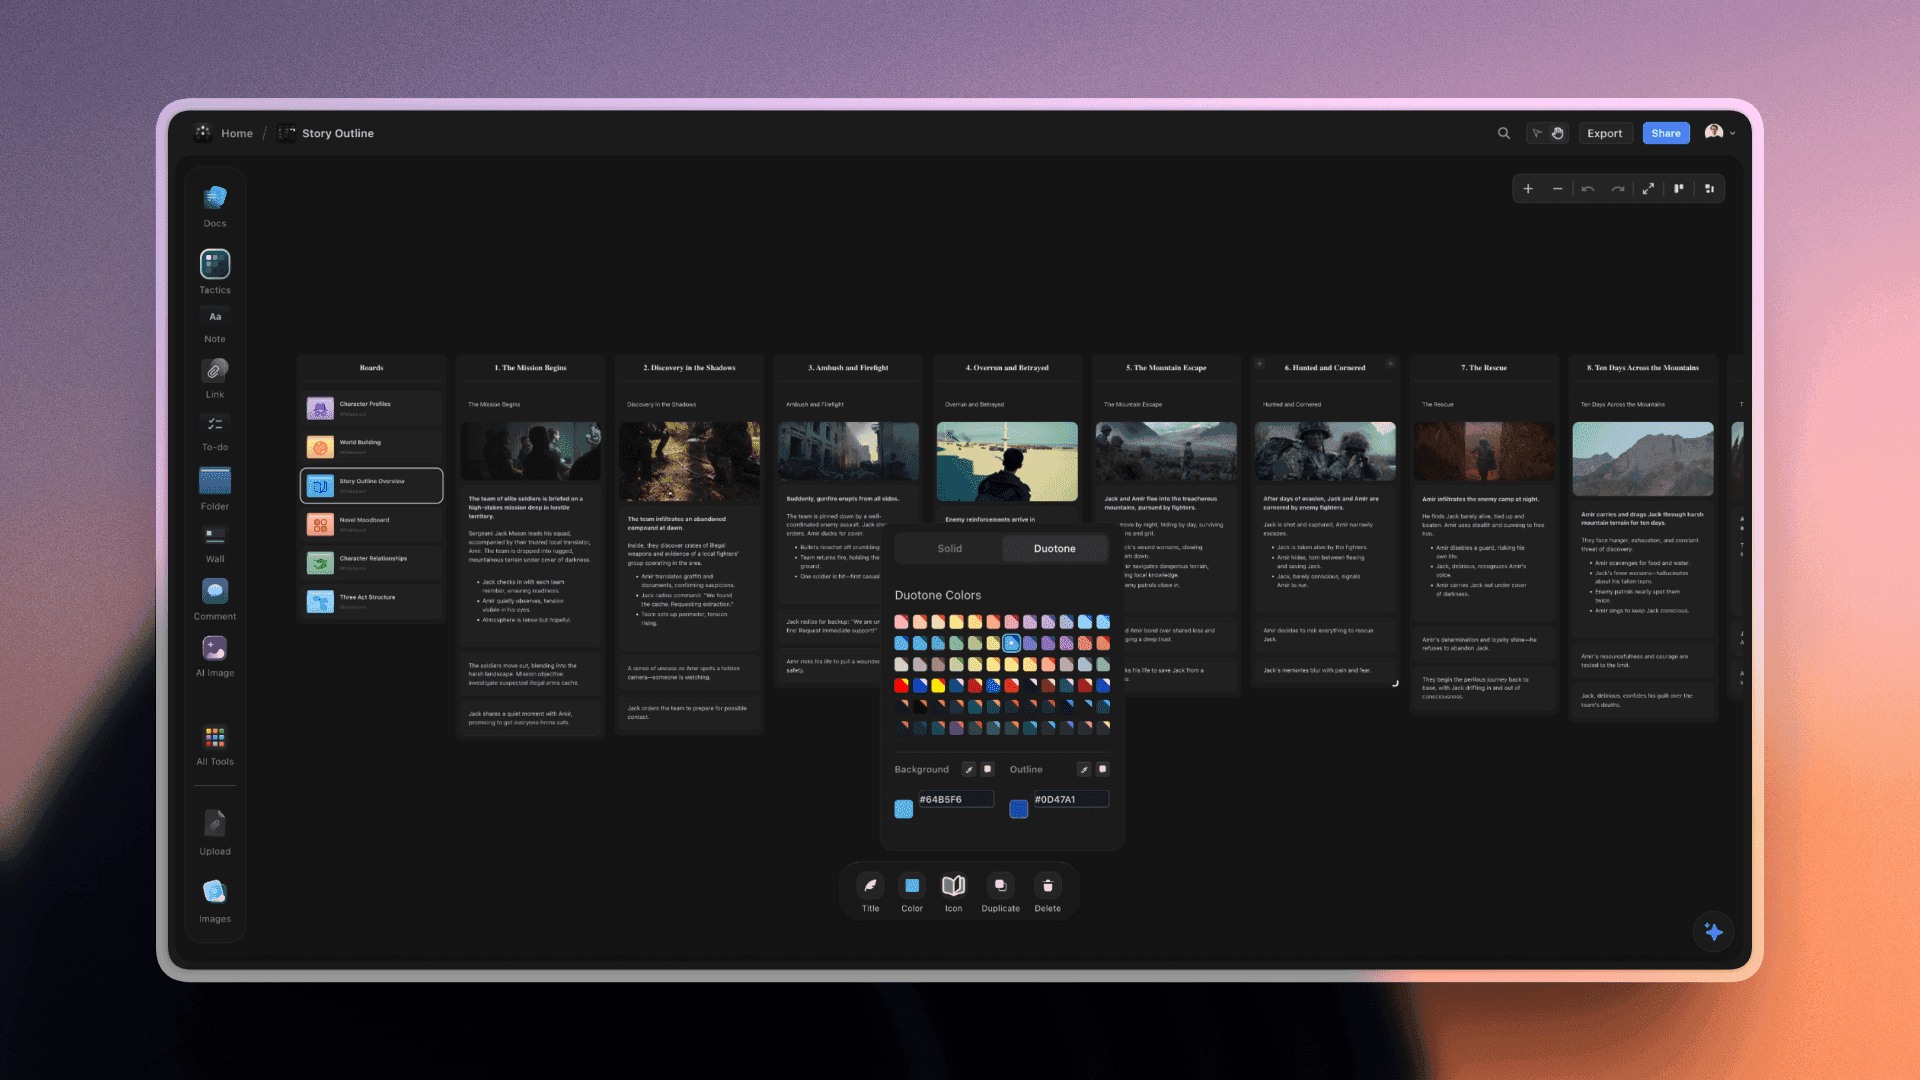
Task: Click the Outline color preview swatch
Action: [x=1019, y=809]
